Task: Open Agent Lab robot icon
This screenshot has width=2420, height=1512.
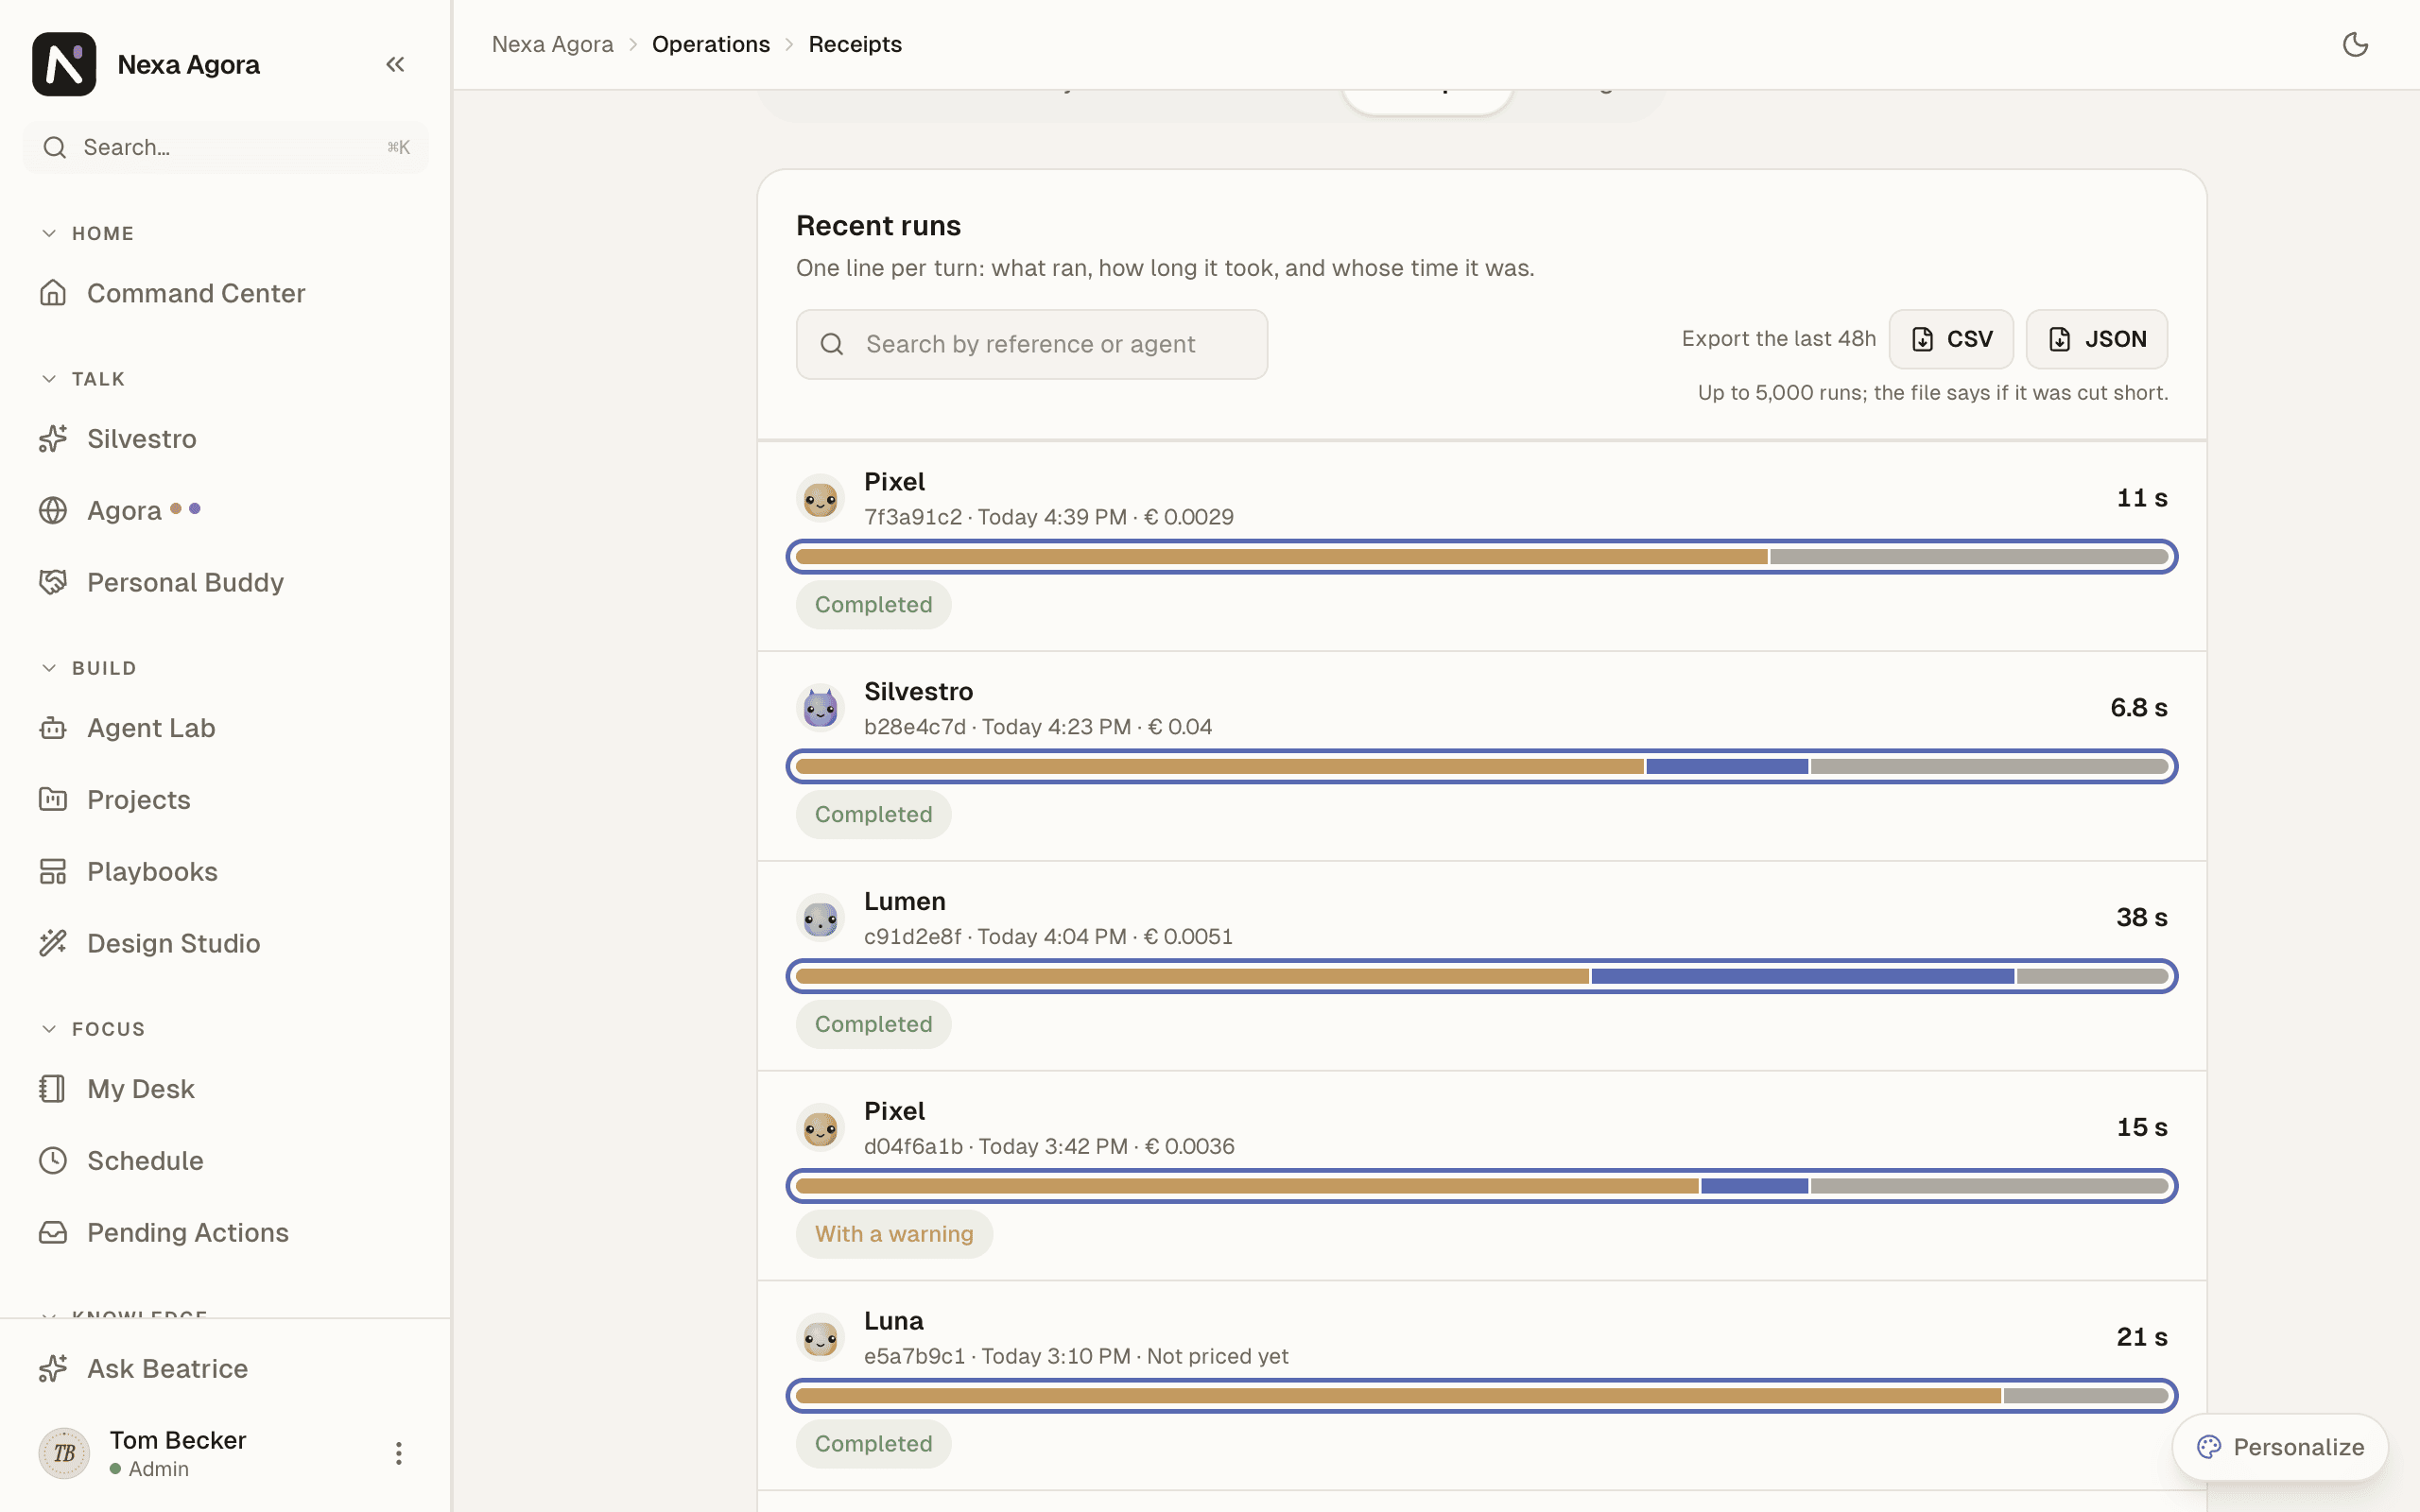Action: 53,728
